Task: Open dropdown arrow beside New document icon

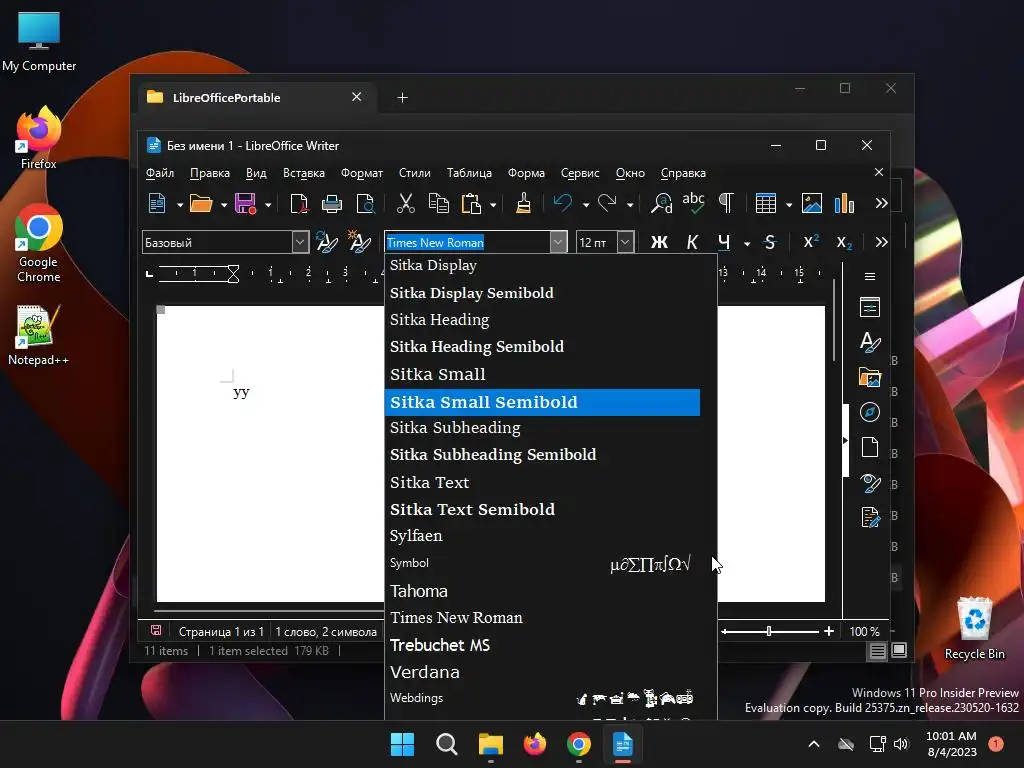Action: click(x=180, y=205)
